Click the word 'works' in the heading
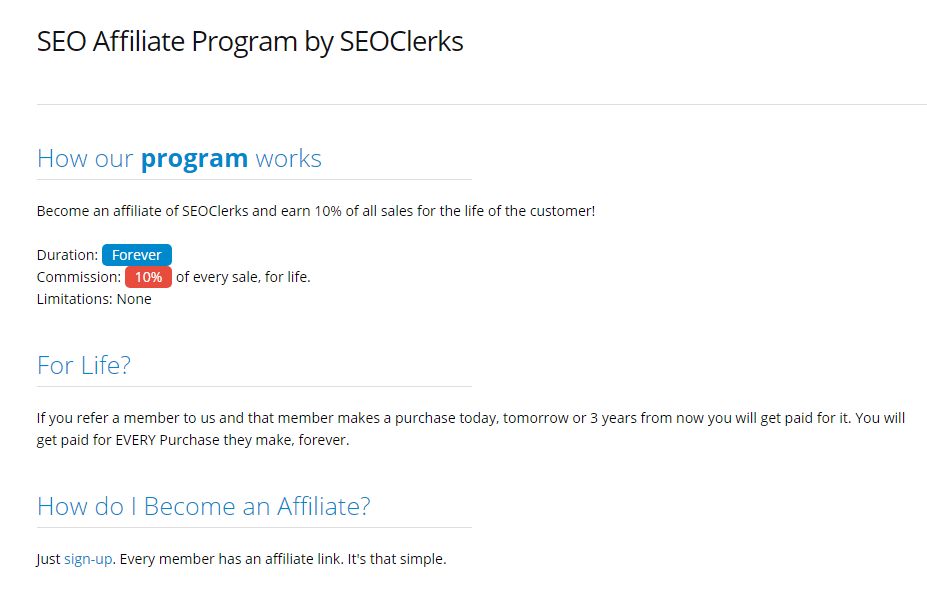This screenshot has width=927, height=597. [x=289, y=158]
